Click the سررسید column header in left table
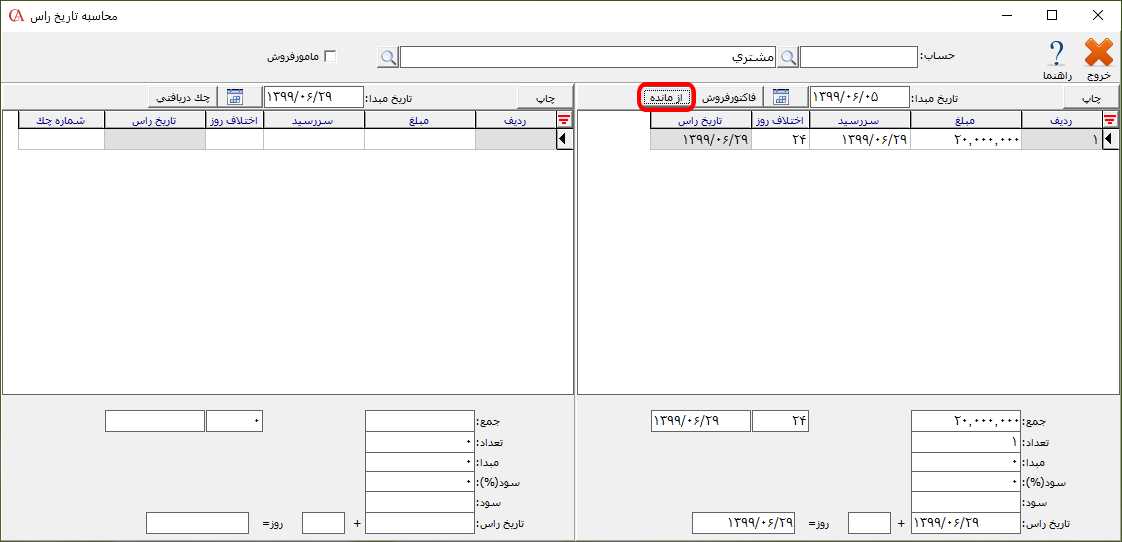 click(314, 121)
